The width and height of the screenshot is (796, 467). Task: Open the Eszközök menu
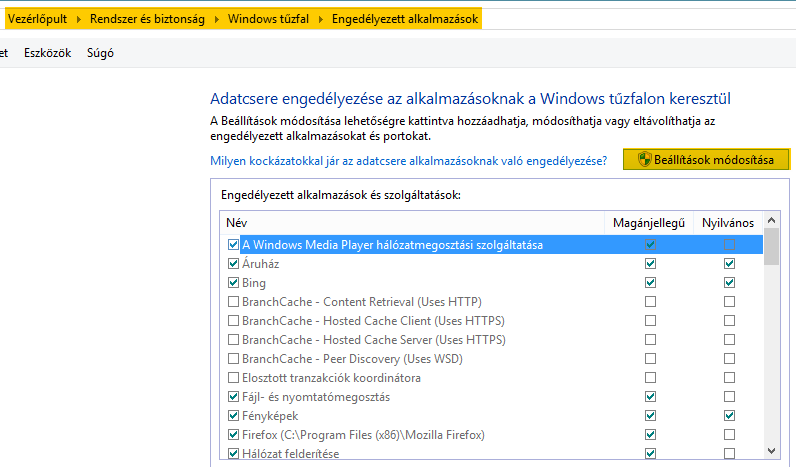click(47, 53)
